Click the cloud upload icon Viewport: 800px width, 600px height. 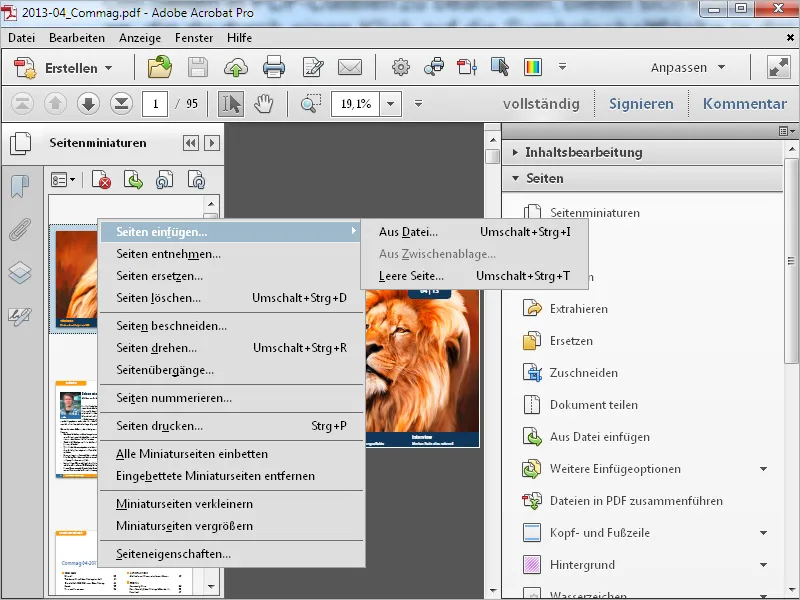(x=236, y=67)
